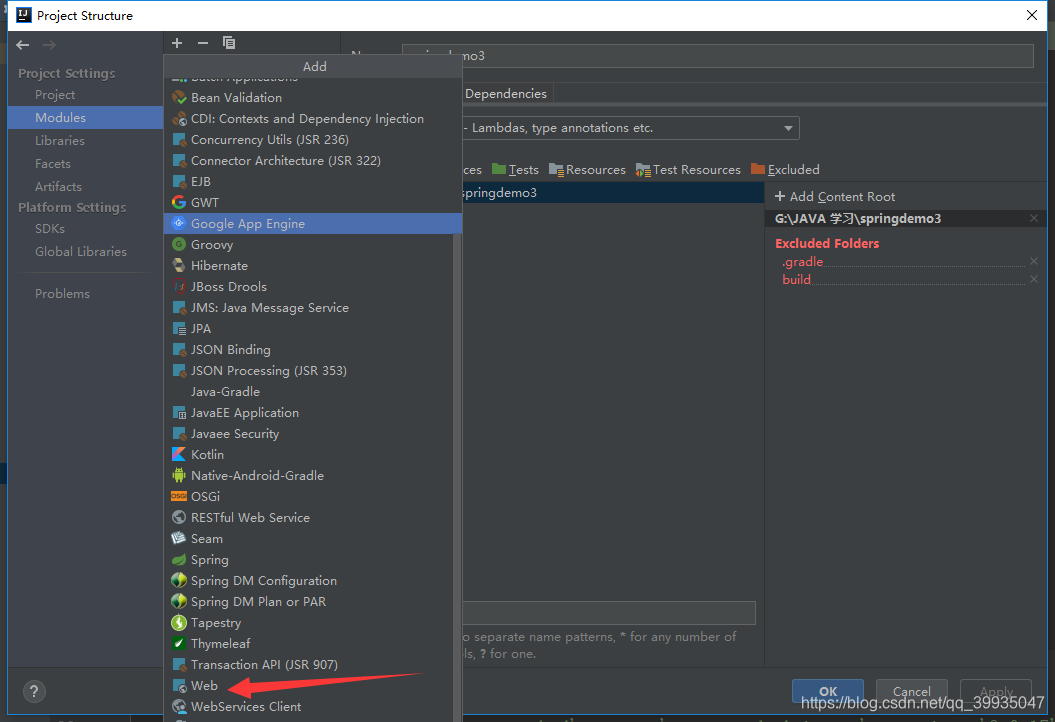This screenshot has height=722, width=1055.
Task: Click the Spring DM Configuration icon
Action: [x=179, y=581]
